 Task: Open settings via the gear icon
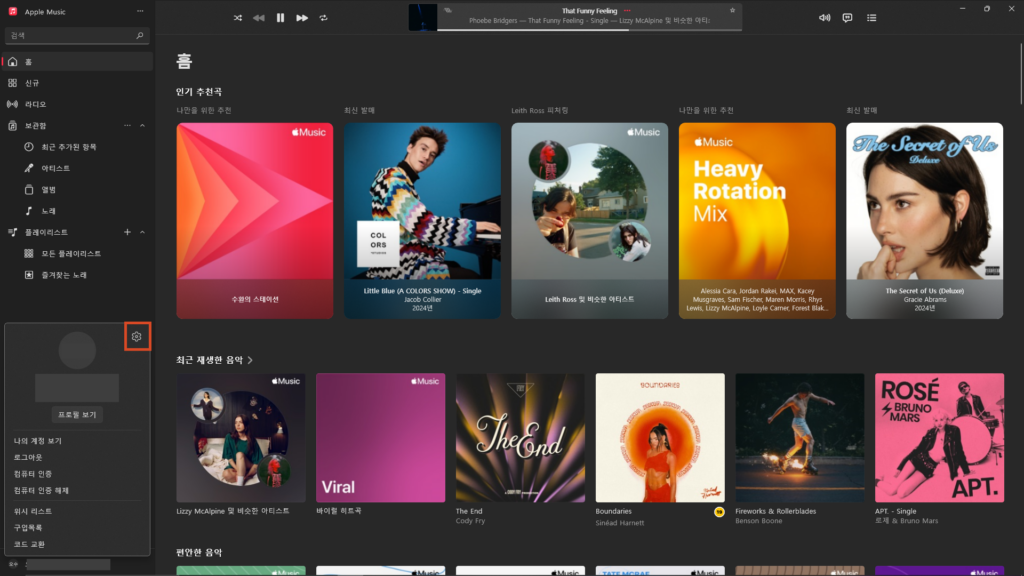tap(137, 336)
